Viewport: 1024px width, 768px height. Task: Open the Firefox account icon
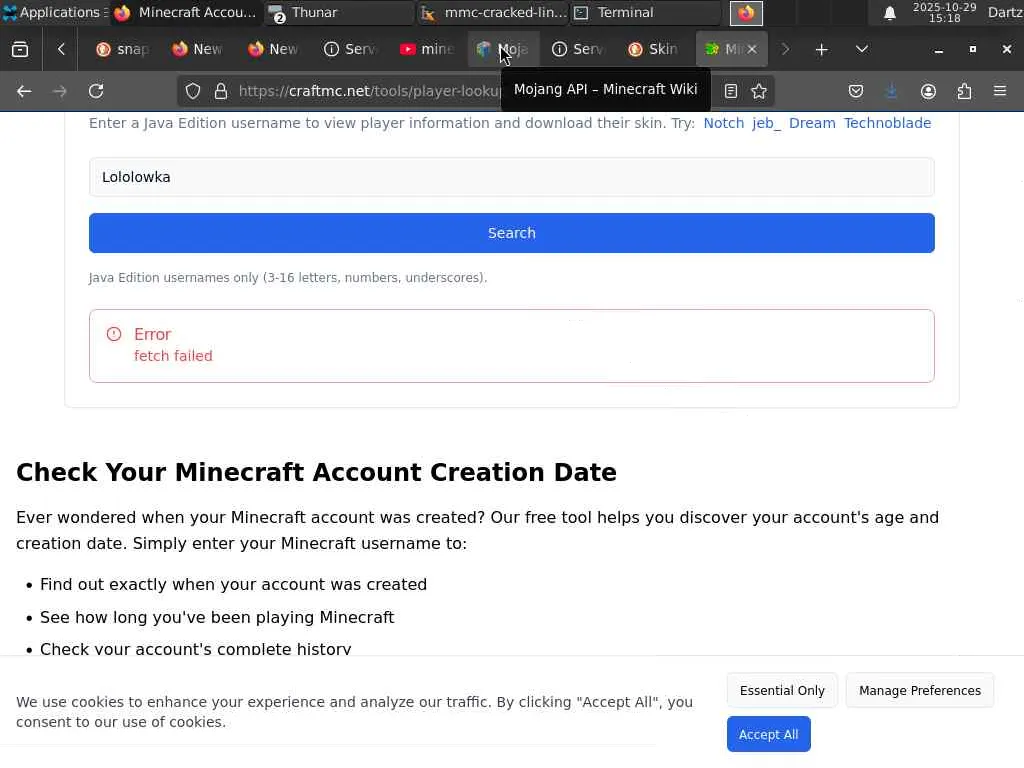tap(928, 91)
